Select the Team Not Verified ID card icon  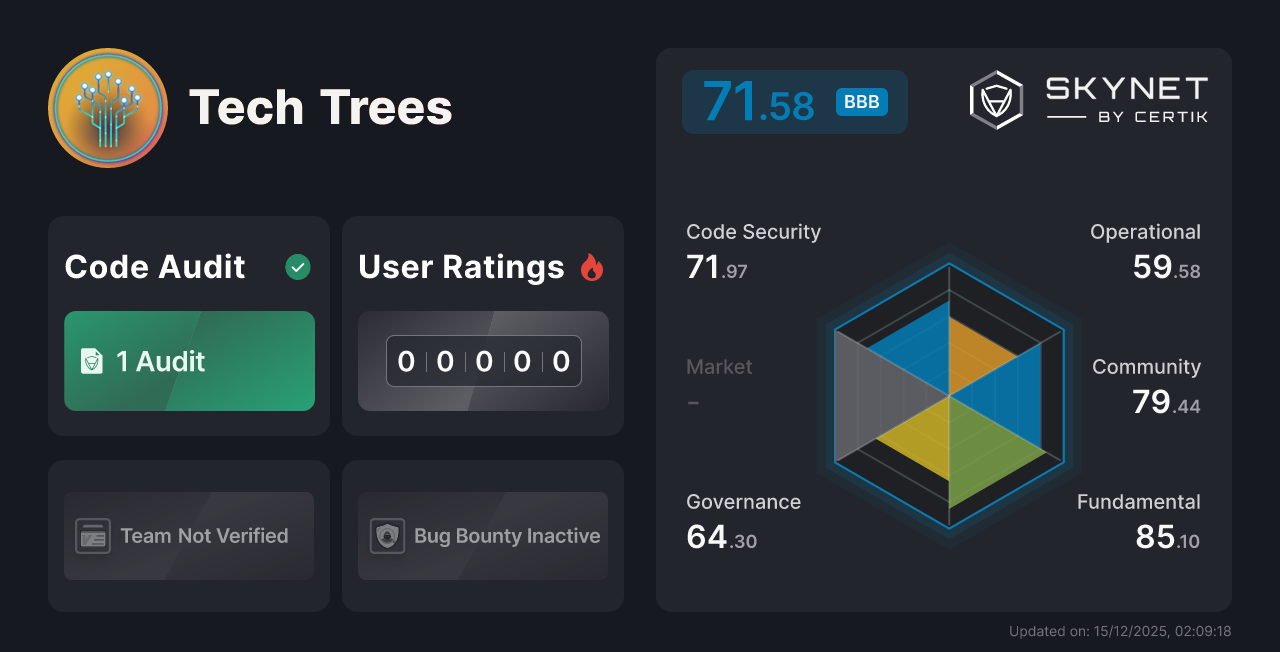tap(95, 536)
